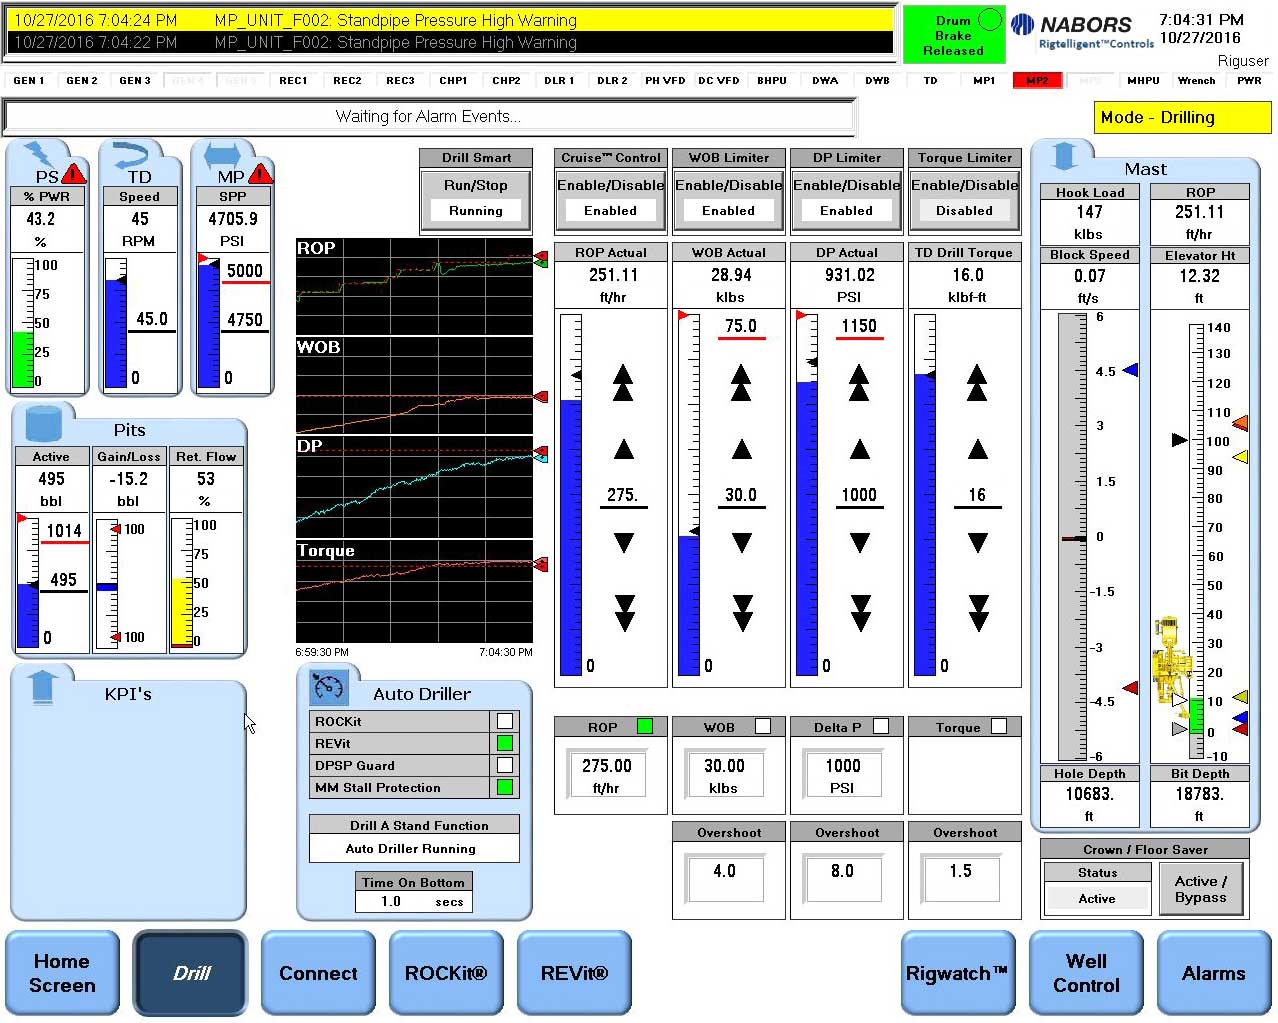This screenshot has width=1278, height=1023.
Task: Raise DP limit with single up arrow
Action: [859, 449]
